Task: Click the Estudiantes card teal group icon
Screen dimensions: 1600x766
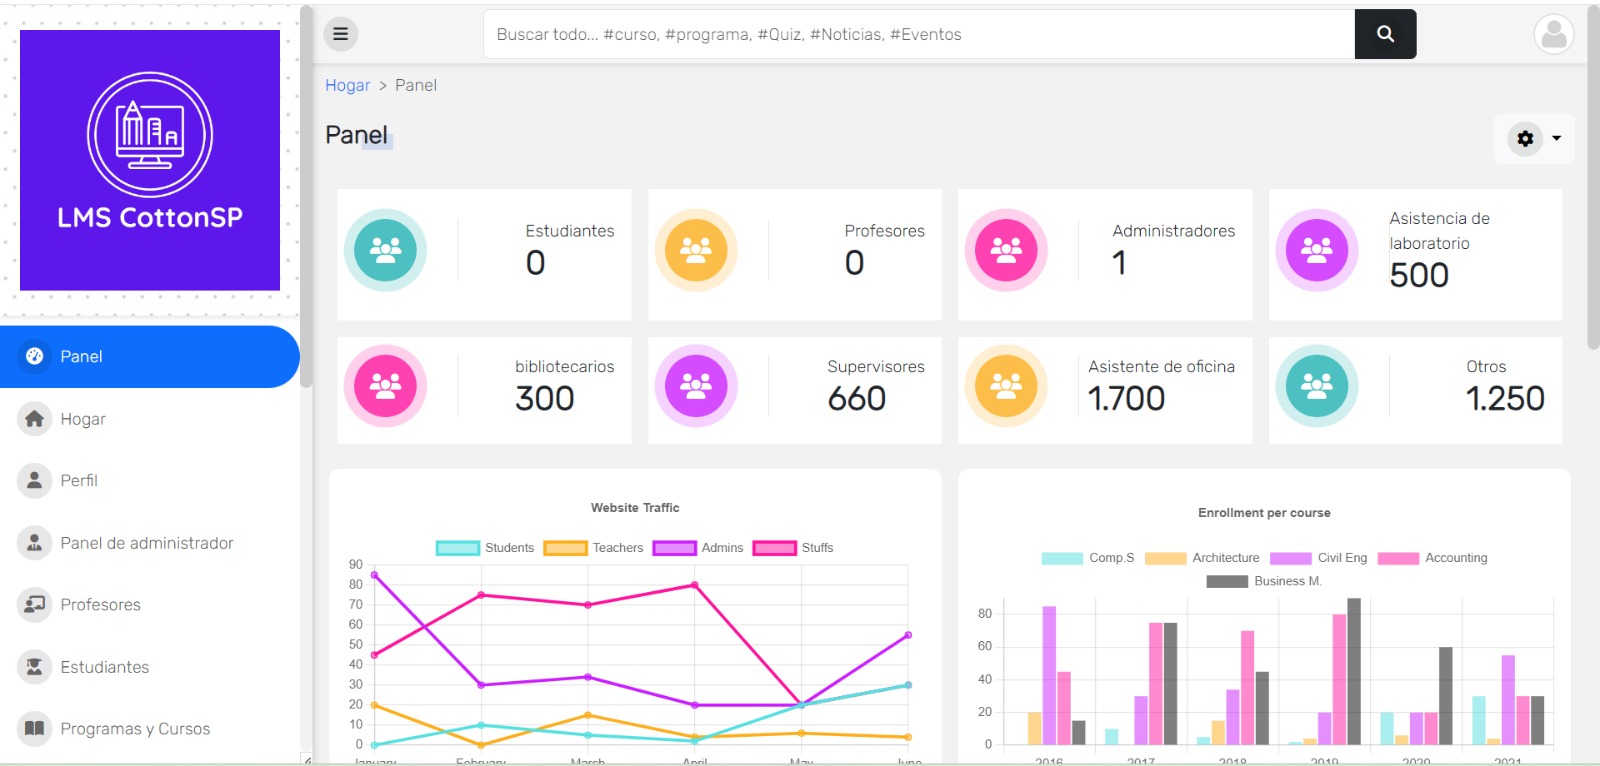Action: (x=385, y=250)
